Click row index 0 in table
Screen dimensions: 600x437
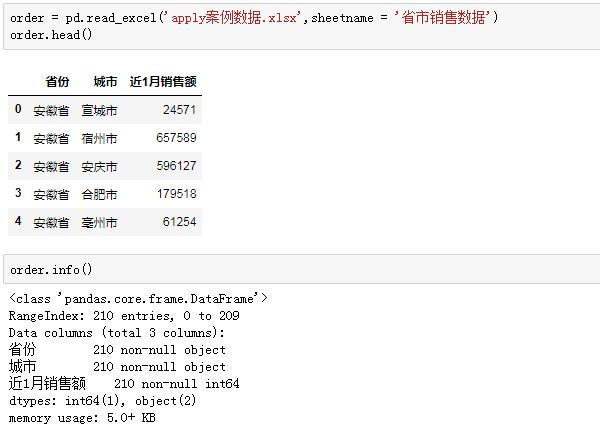[x=18, y=109]
